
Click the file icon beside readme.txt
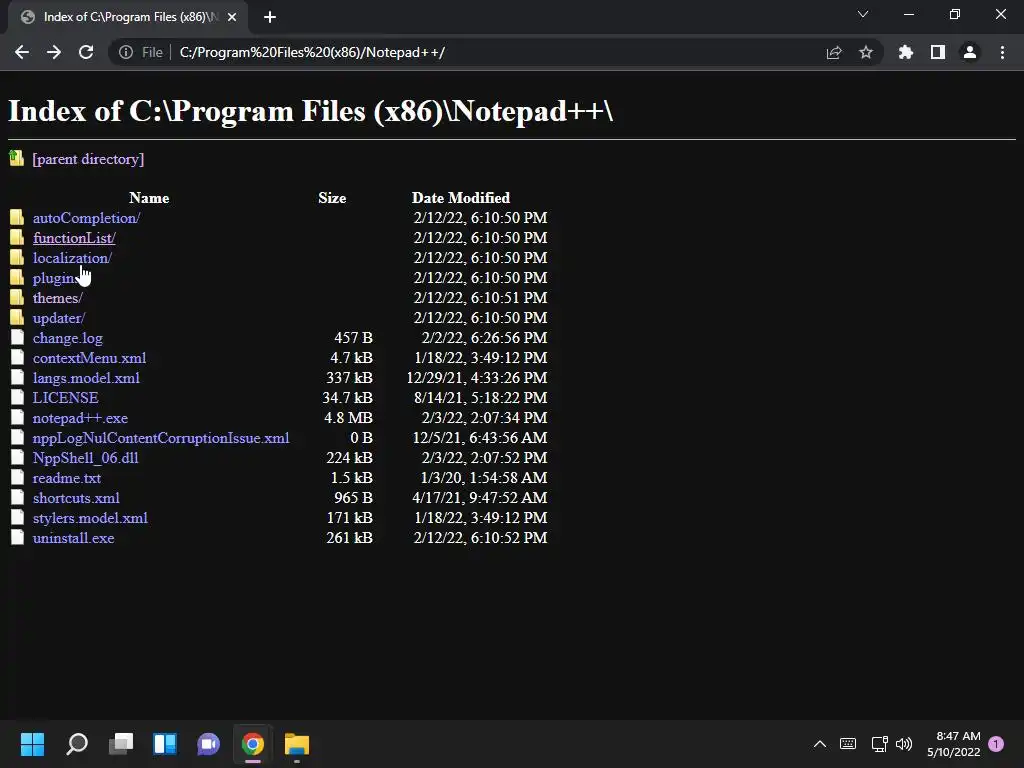pyautogui.click(x=18, y=477)
